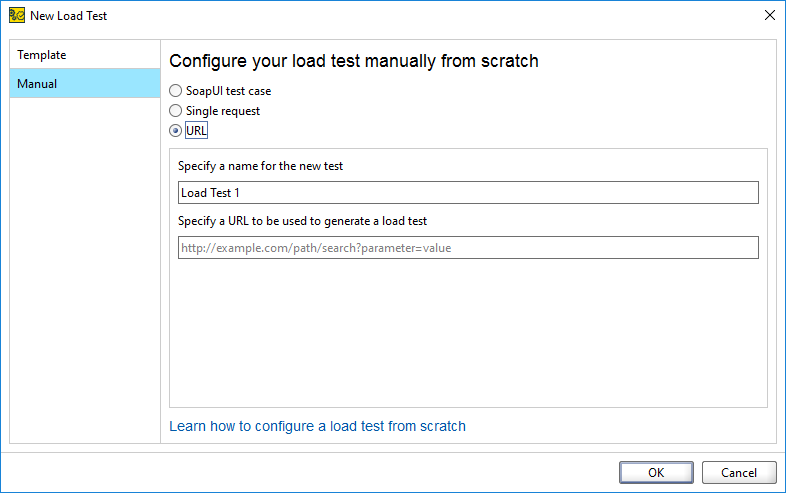Select the SoapUI test case radio button
Image resolution: width=786 pixels, height=493 pixels.
[175, 91]
